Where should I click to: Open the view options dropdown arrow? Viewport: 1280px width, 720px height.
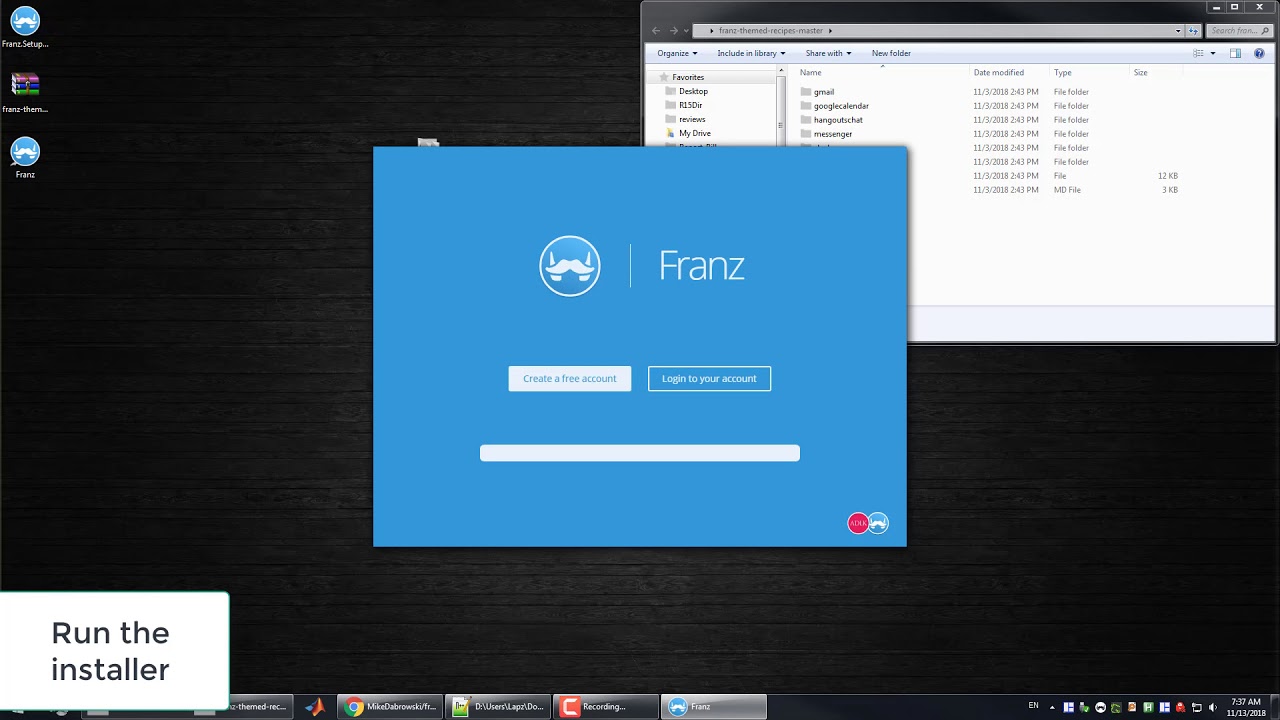1213,53
